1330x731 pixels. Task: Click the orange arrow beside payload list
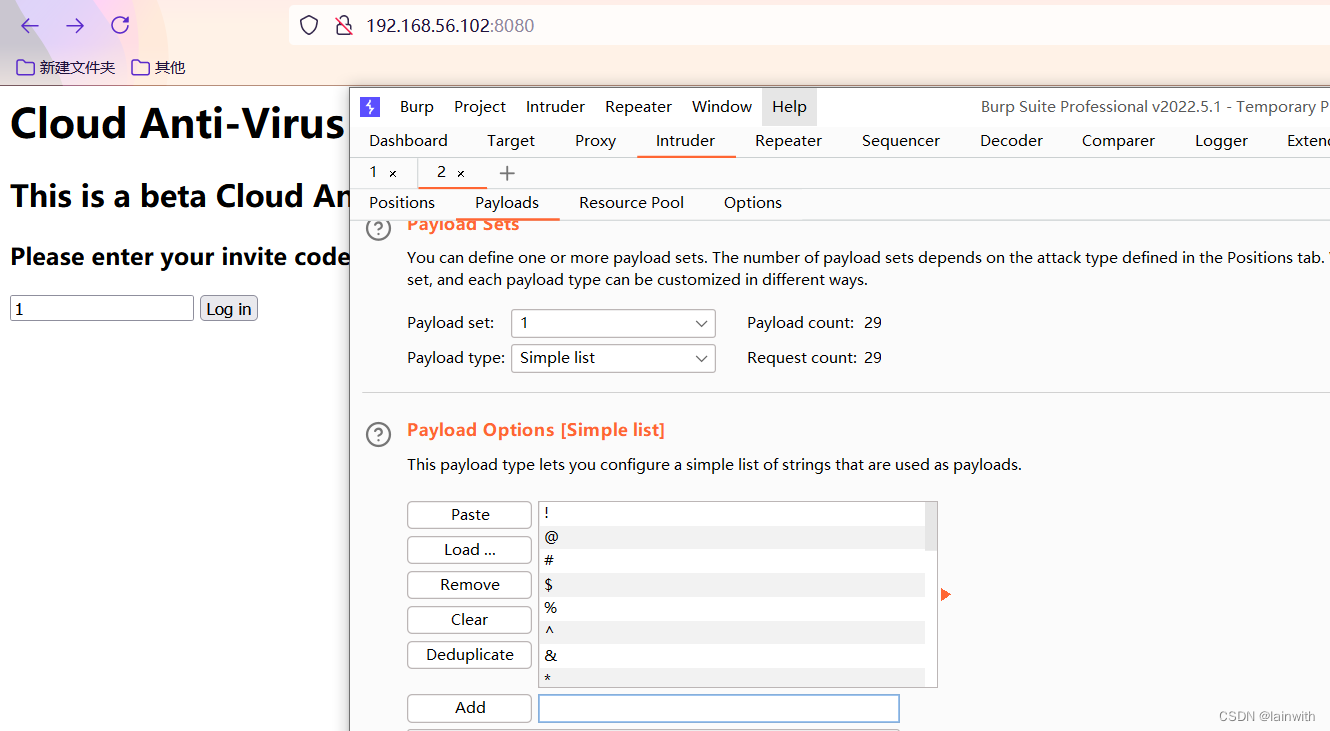(945, 595)
